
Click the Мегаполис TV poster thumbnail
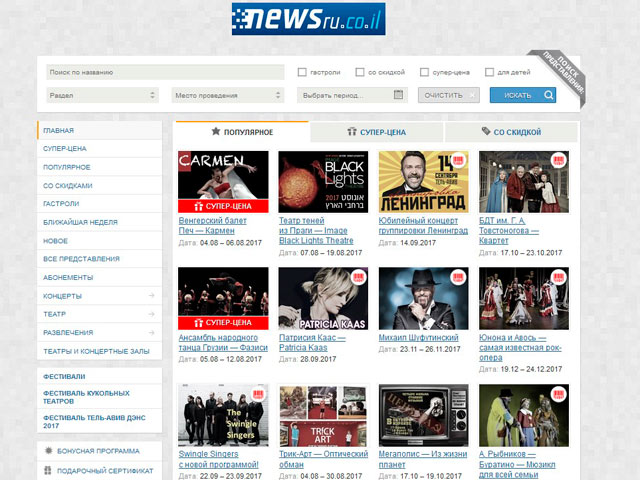coord(424,415)
